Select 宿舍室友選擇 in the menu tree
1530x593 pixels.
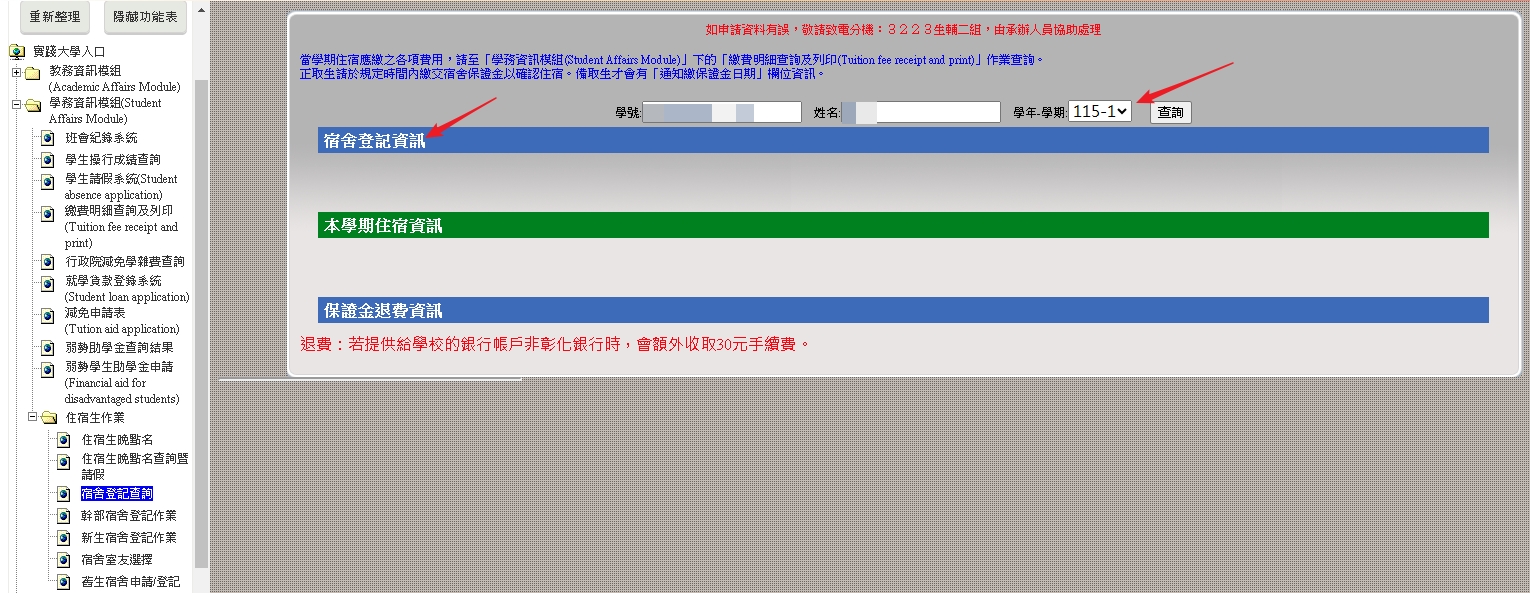click(117, 560)
